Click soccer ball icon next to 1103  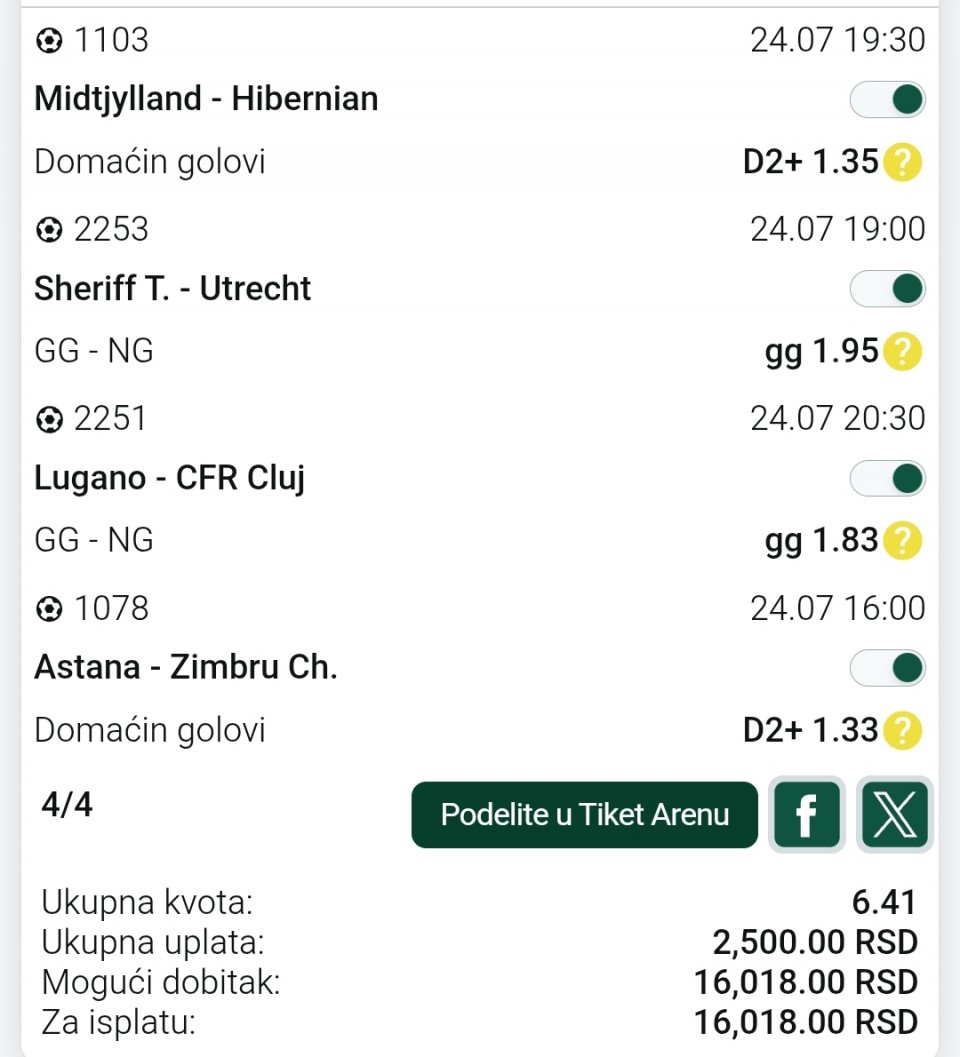[x=49, y=41]
